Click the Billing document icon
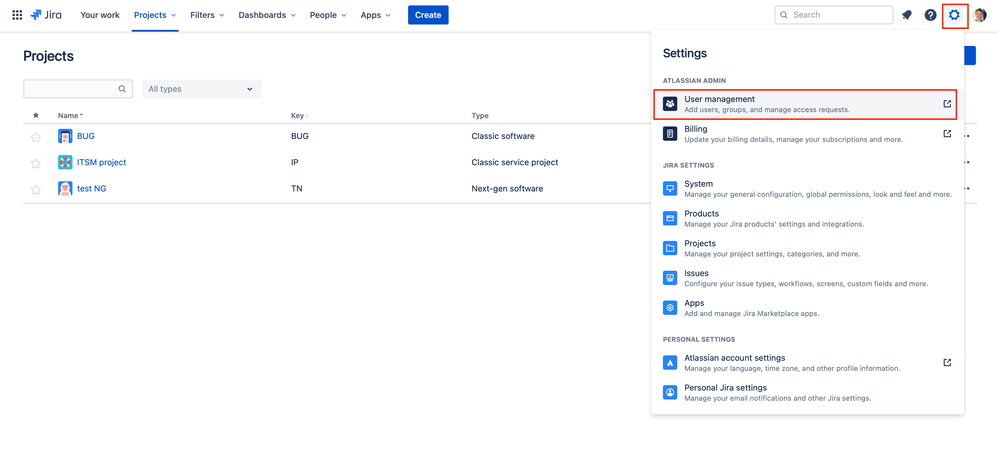Viewport: 998px width, 455px height. click(670, 134)
